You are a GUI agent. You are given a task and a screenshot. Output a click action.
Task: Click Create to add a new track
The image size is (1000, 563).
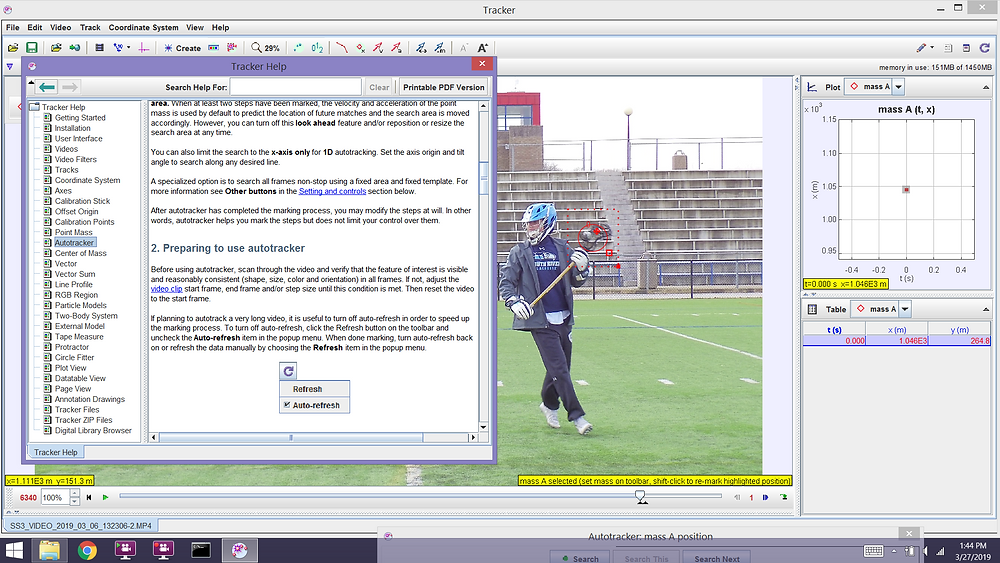click(x=182, y=48)
